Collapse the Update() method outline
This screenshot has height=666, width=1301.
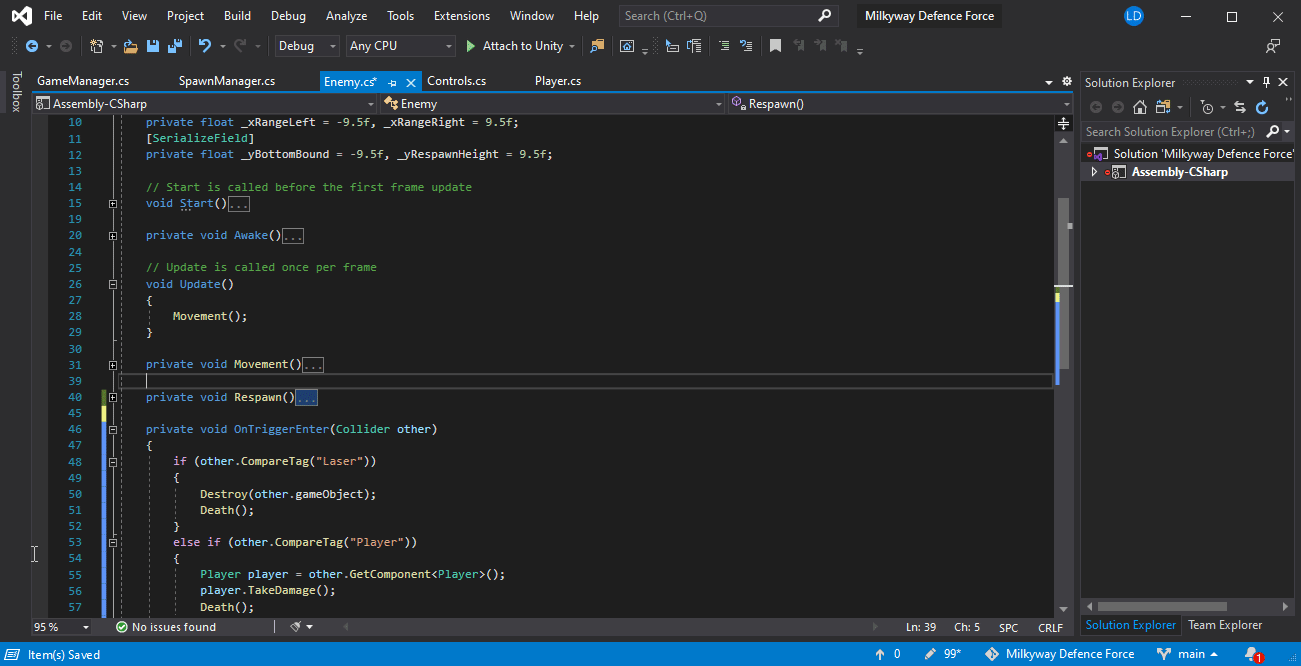113,284
